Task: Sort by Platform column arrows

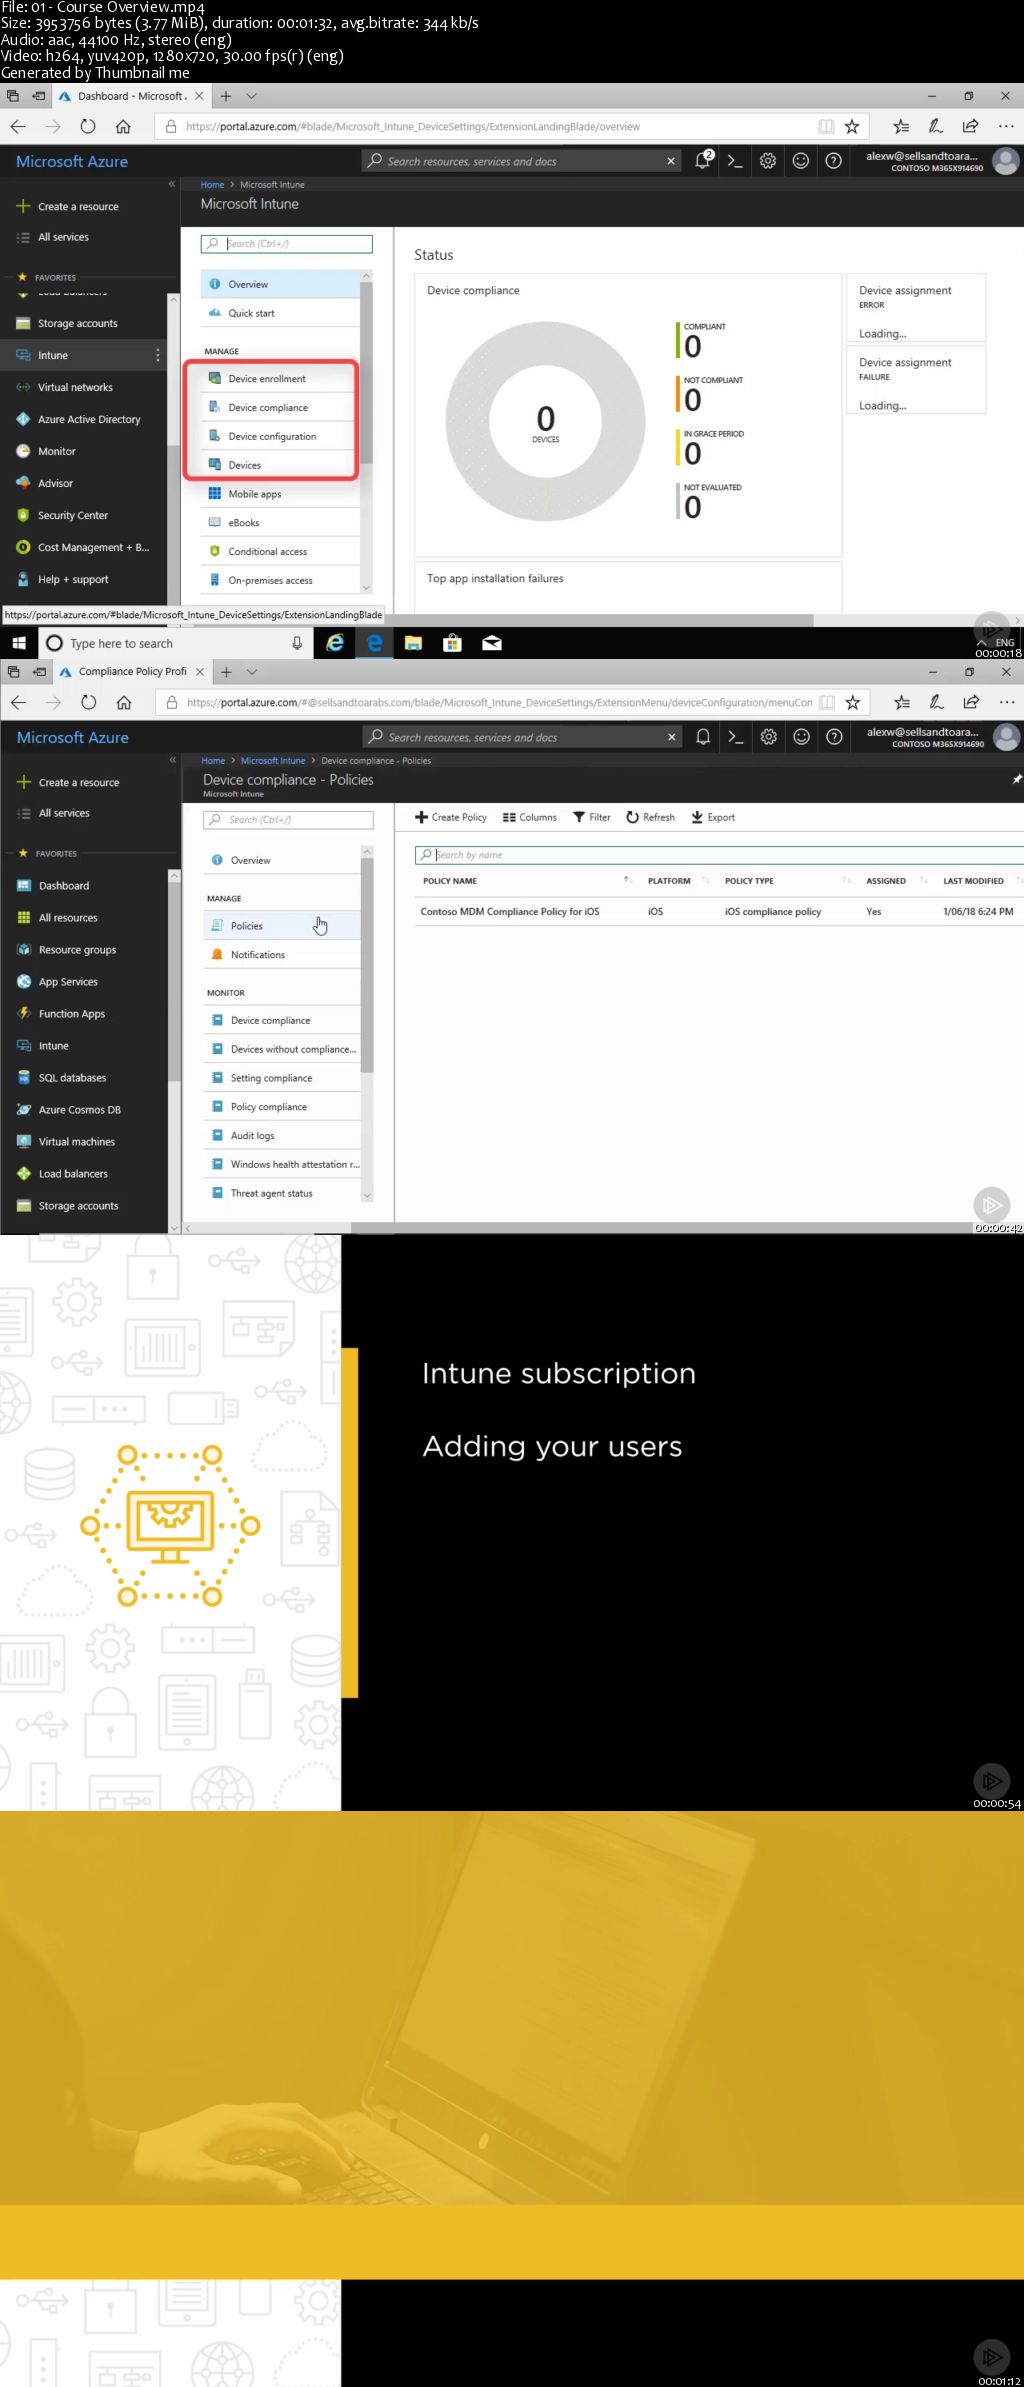Action: (705, 881)
